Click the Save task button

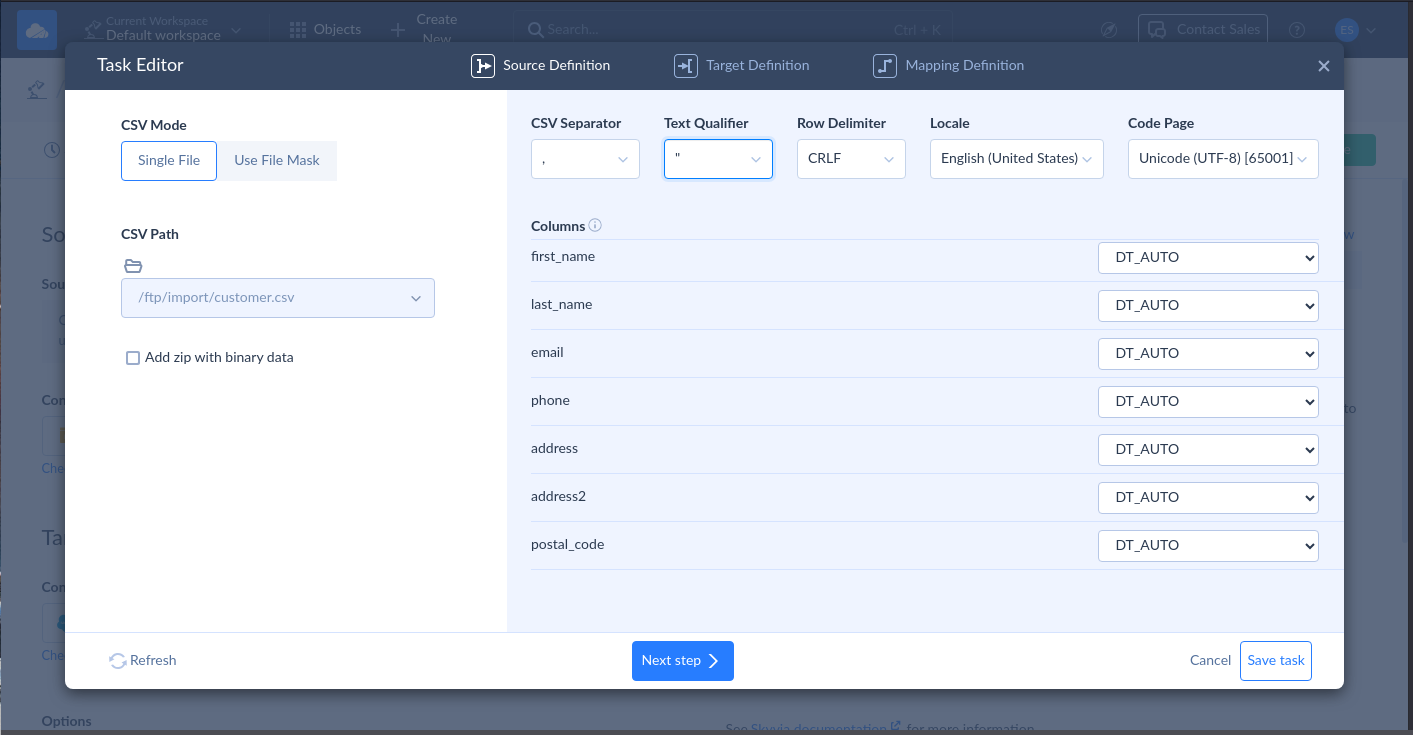coord(1275,660)
